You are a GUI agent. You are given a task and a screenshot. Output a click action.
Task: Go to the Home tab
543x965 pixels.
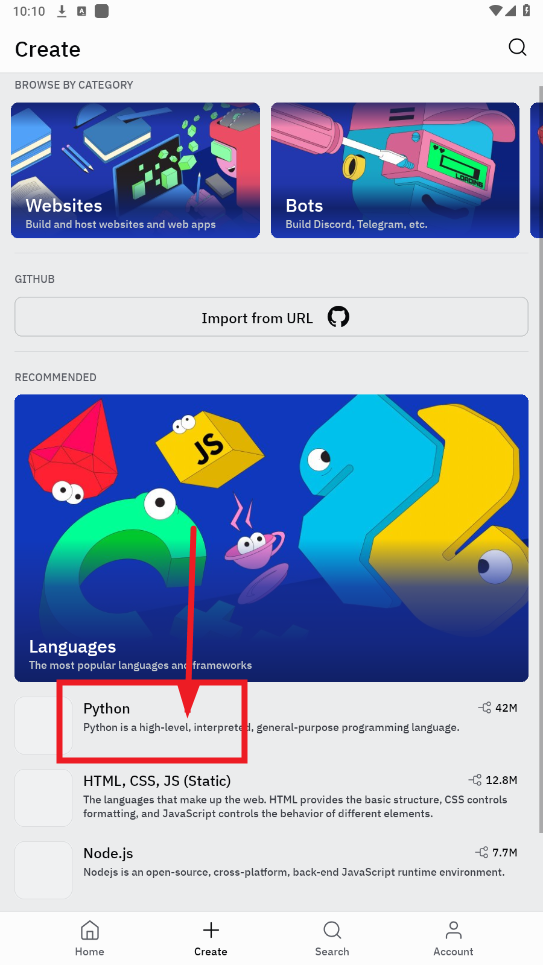pos(89,938)
